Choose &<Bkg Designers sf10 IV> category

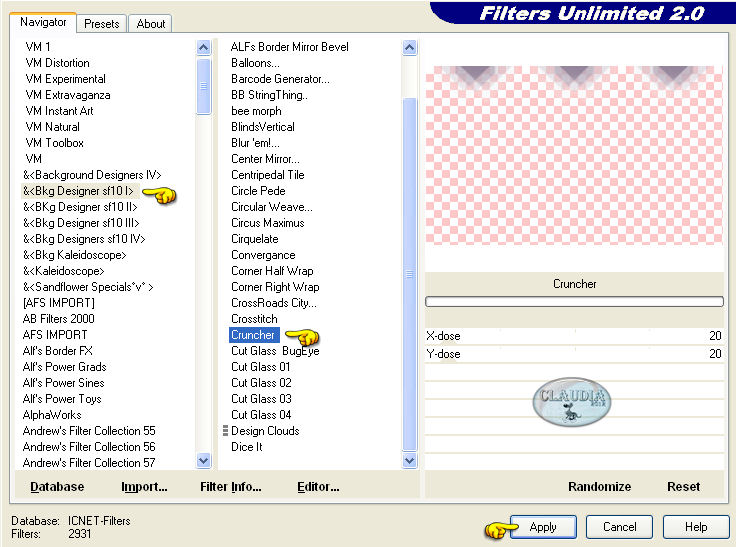[x=84, y=239]
